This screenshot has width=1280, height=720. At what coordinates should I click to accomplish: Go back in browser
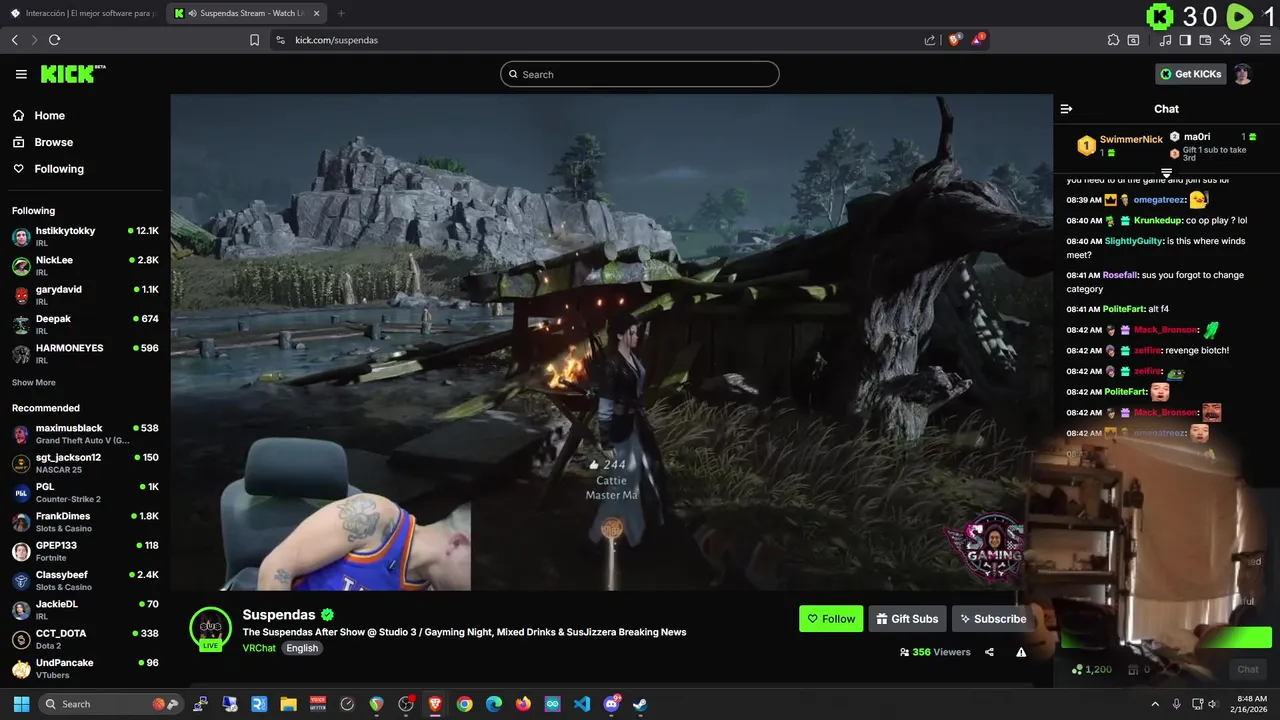point(15,40)
